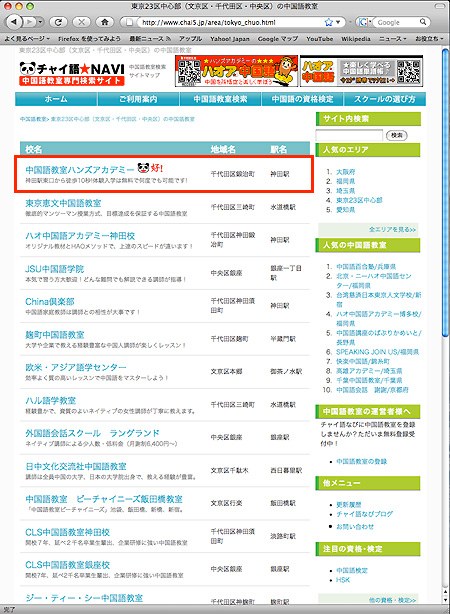Viewport: 450px width, 614px height.
Task: Open お問い合わせ link in 他メニュー
Action: 355,527
